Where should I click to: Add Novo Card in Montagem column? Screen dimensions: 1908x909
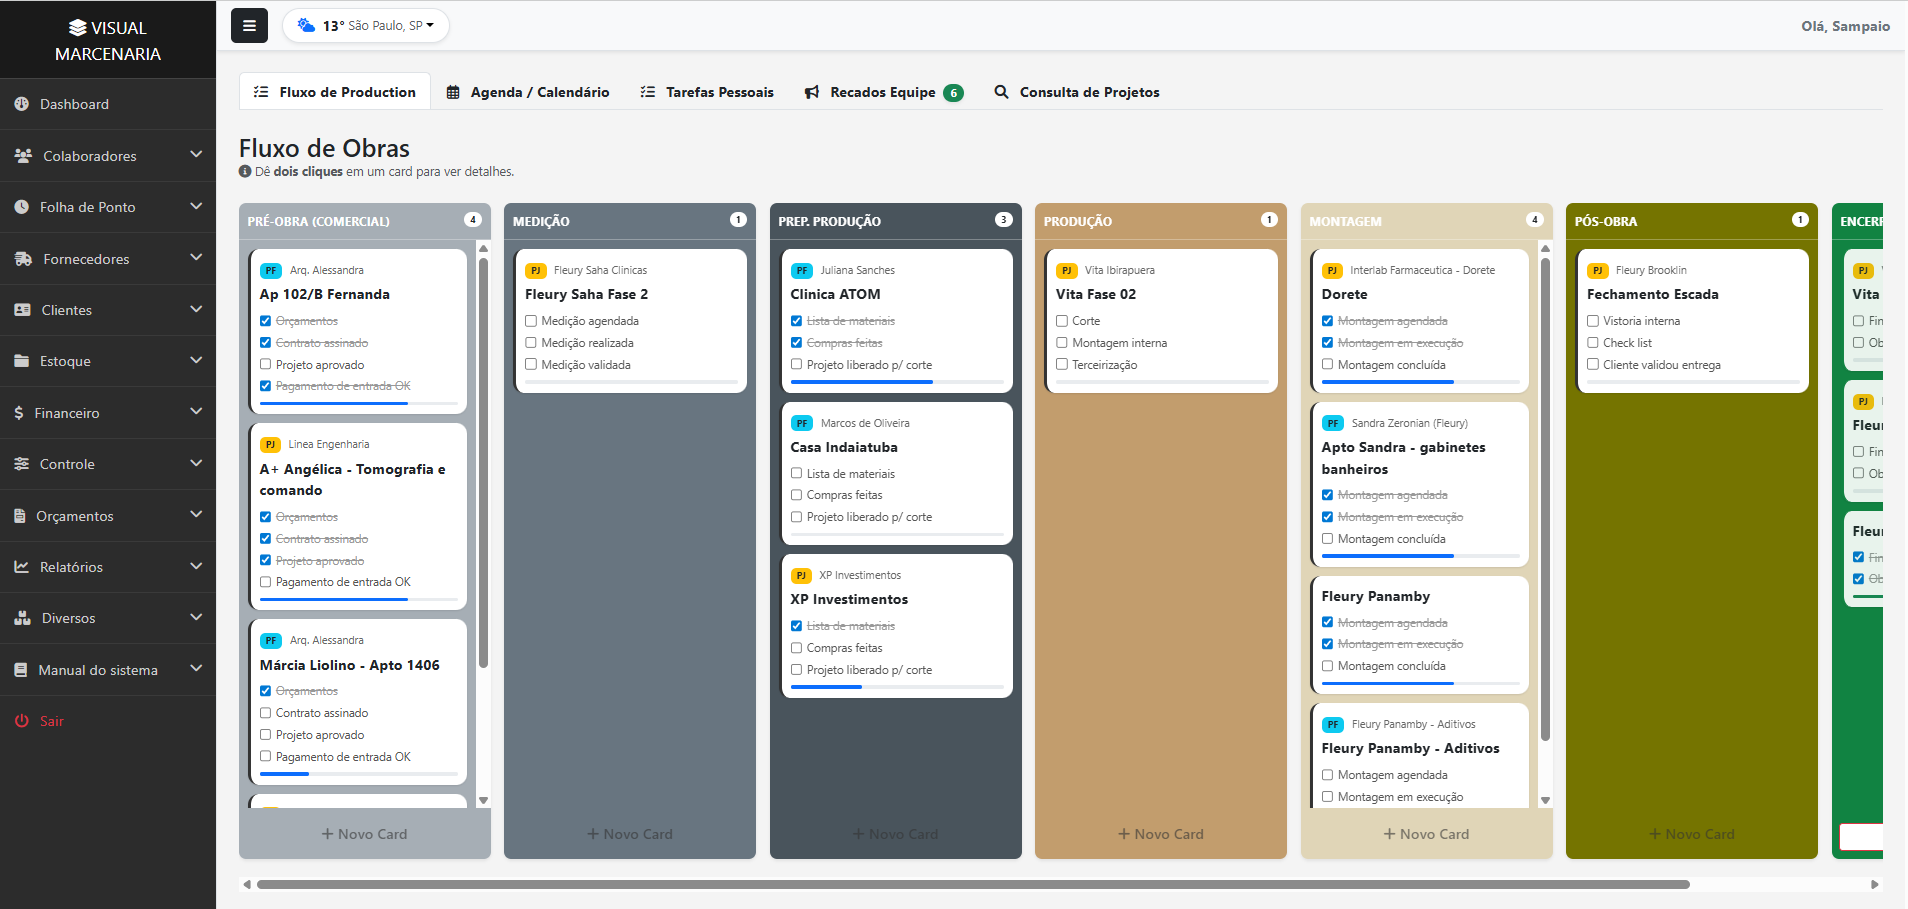(1426, 834)
